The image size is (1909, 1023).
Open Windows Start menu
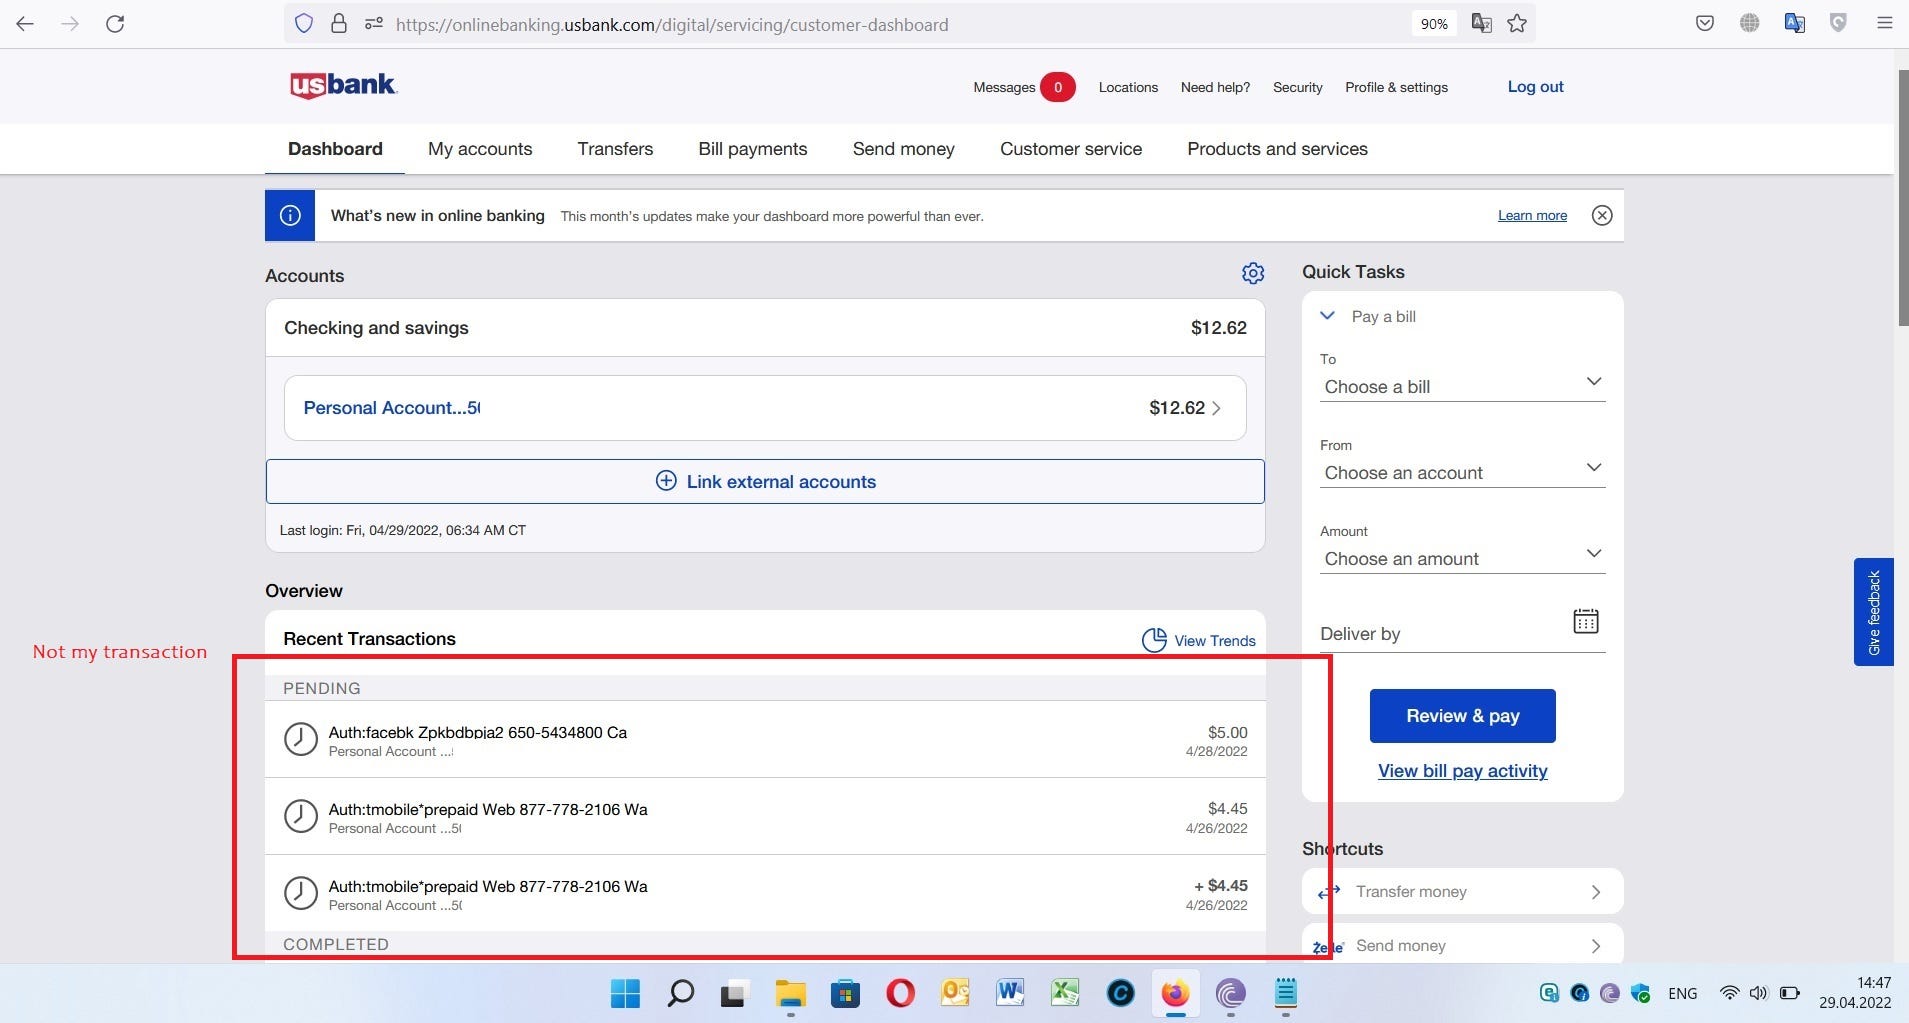pyautogui.click(x=625, y=993)
